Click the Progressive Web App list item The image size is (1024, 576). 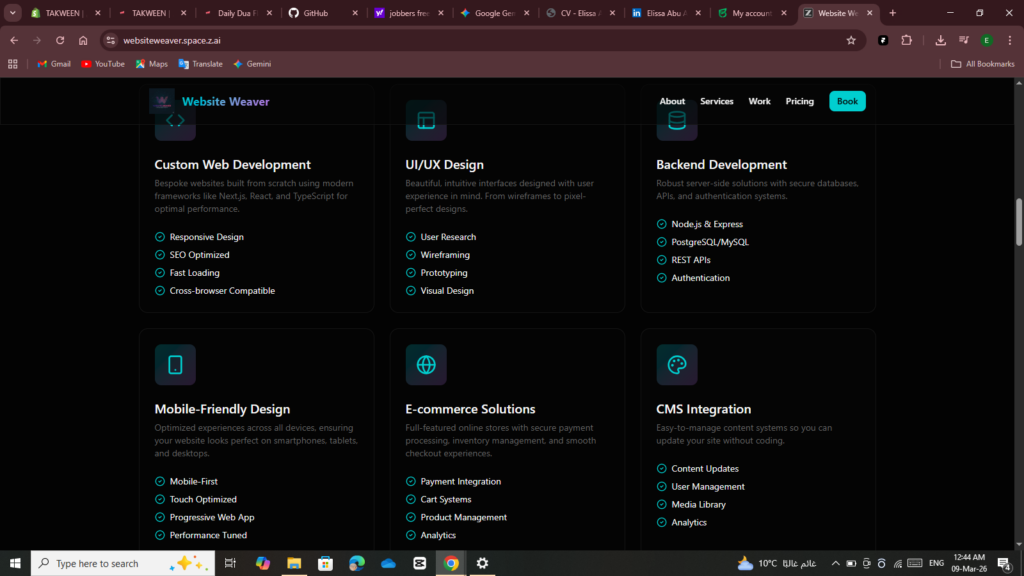tap(212, 517)
